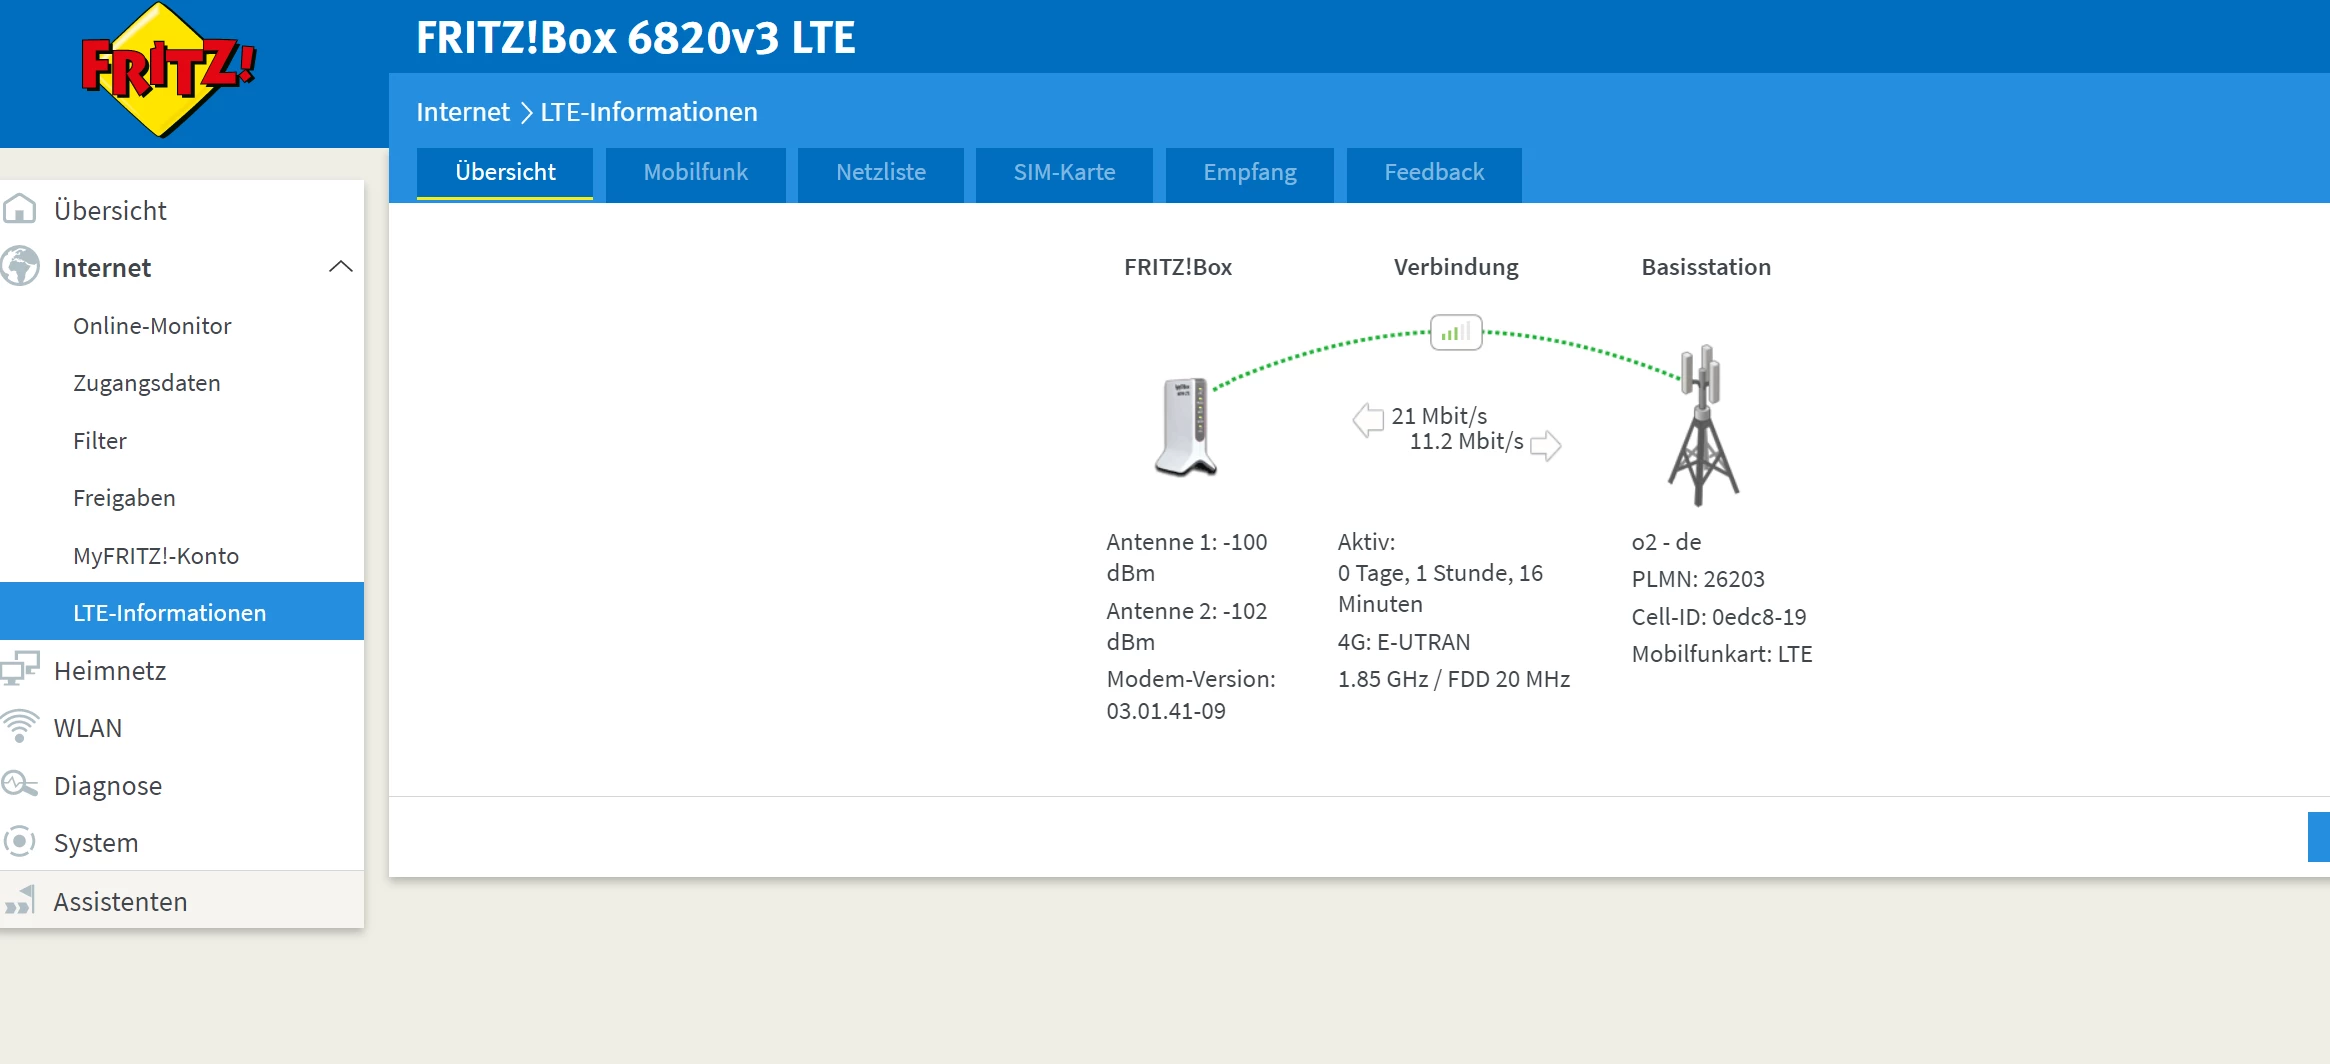Click the 21 Mbit/s download value
The height and width of the screenshot is (1064, 2330).
pos(1439,416)
